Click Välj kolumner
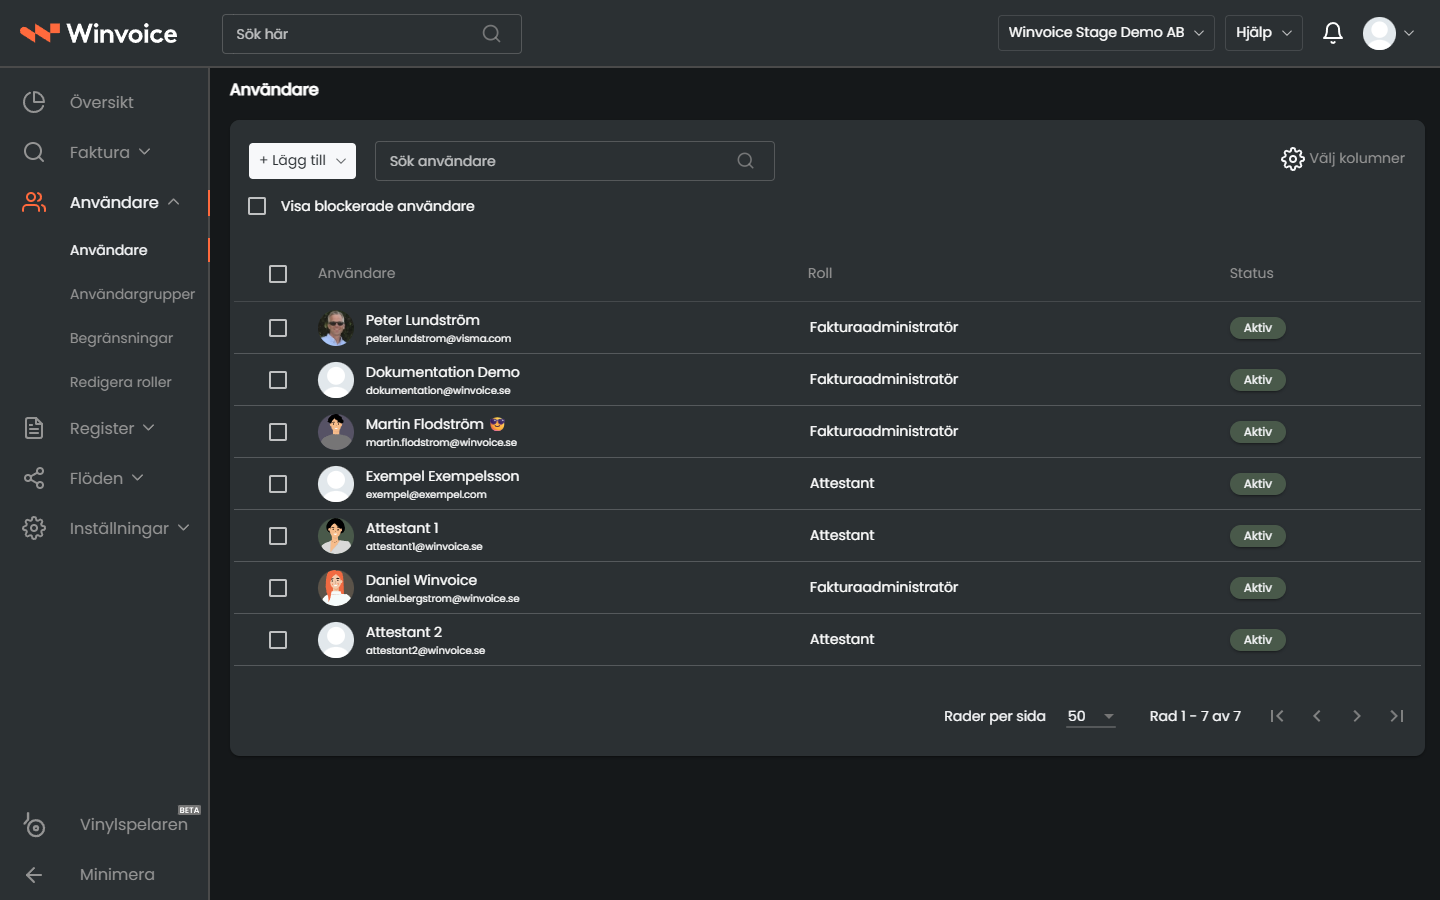The height and width of the screenshot is (900, 1440). point(1343,159)
